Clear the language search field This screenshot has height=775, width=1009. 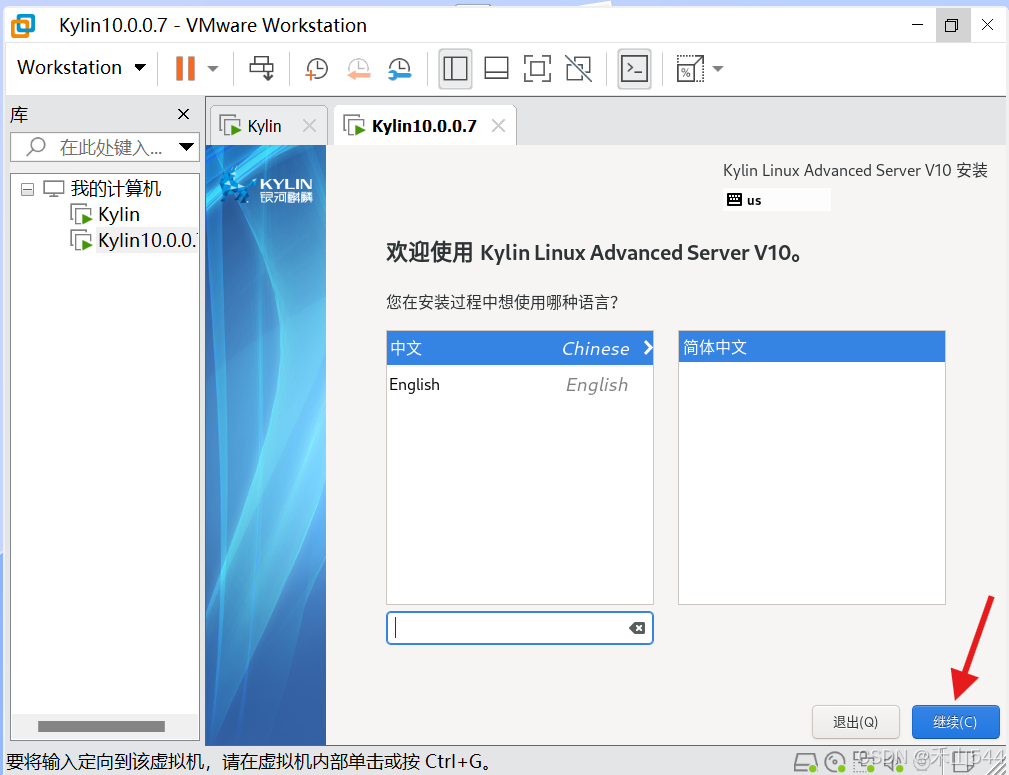[x=637, y=628]
